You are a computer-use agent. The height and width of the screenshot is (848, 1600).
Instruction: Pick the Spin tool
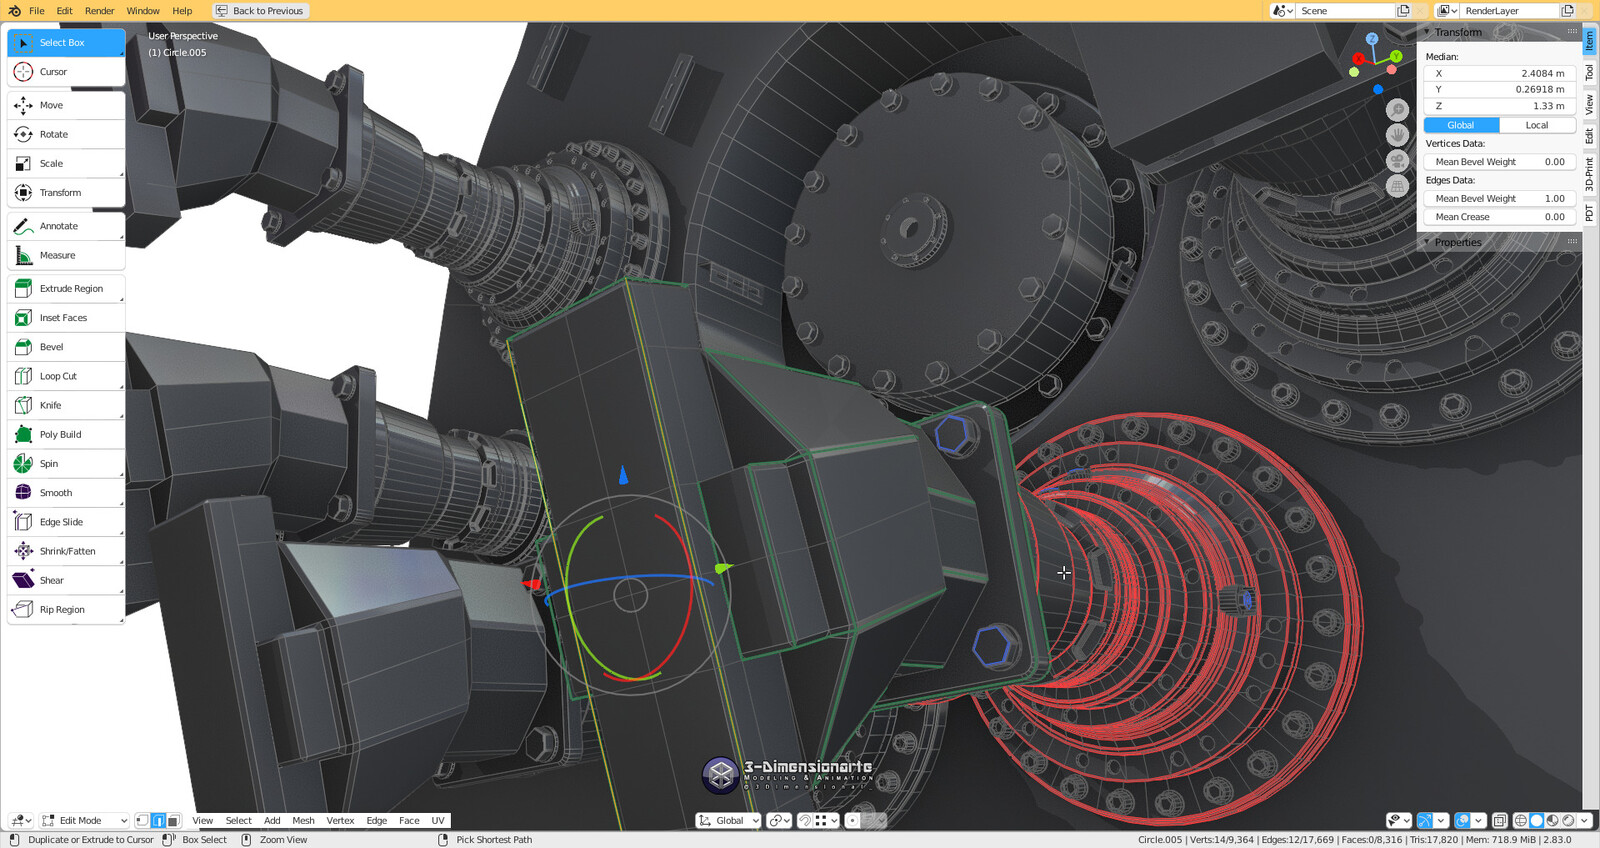point(66,463)
